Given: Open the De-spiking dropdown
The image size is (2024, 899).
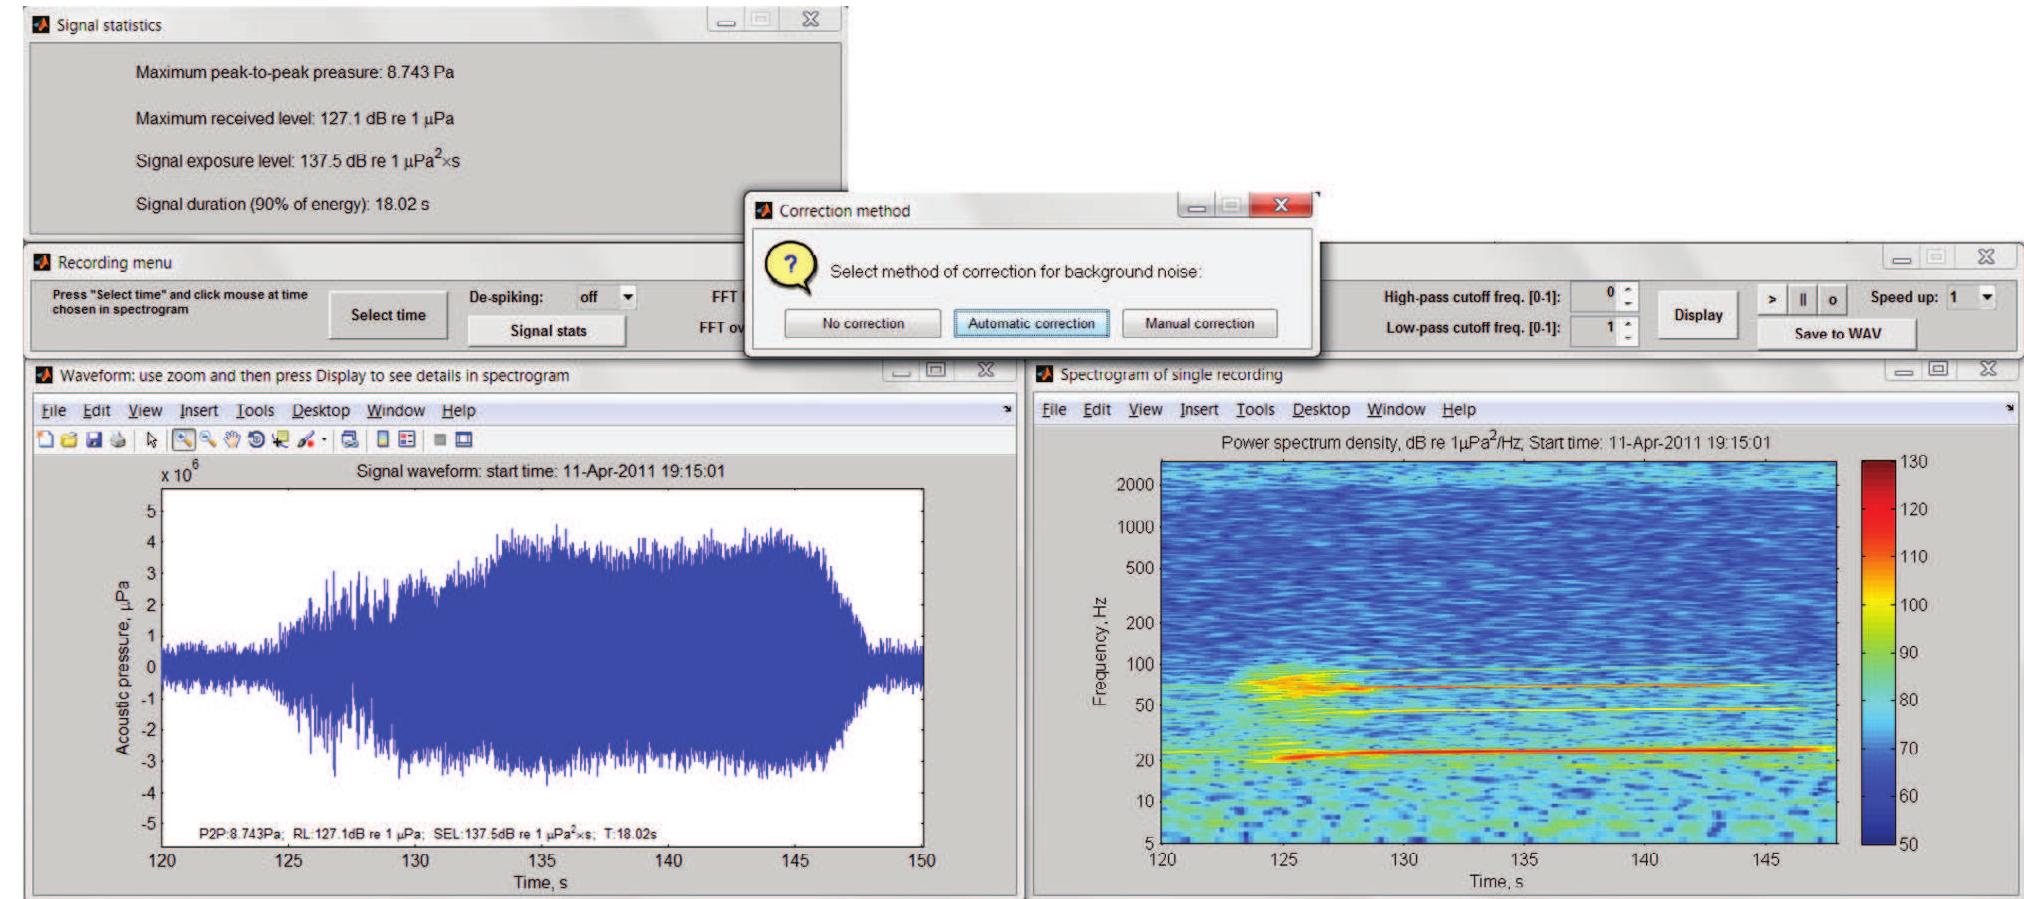Looking at the screenshot, I should (x=627, y=297).
